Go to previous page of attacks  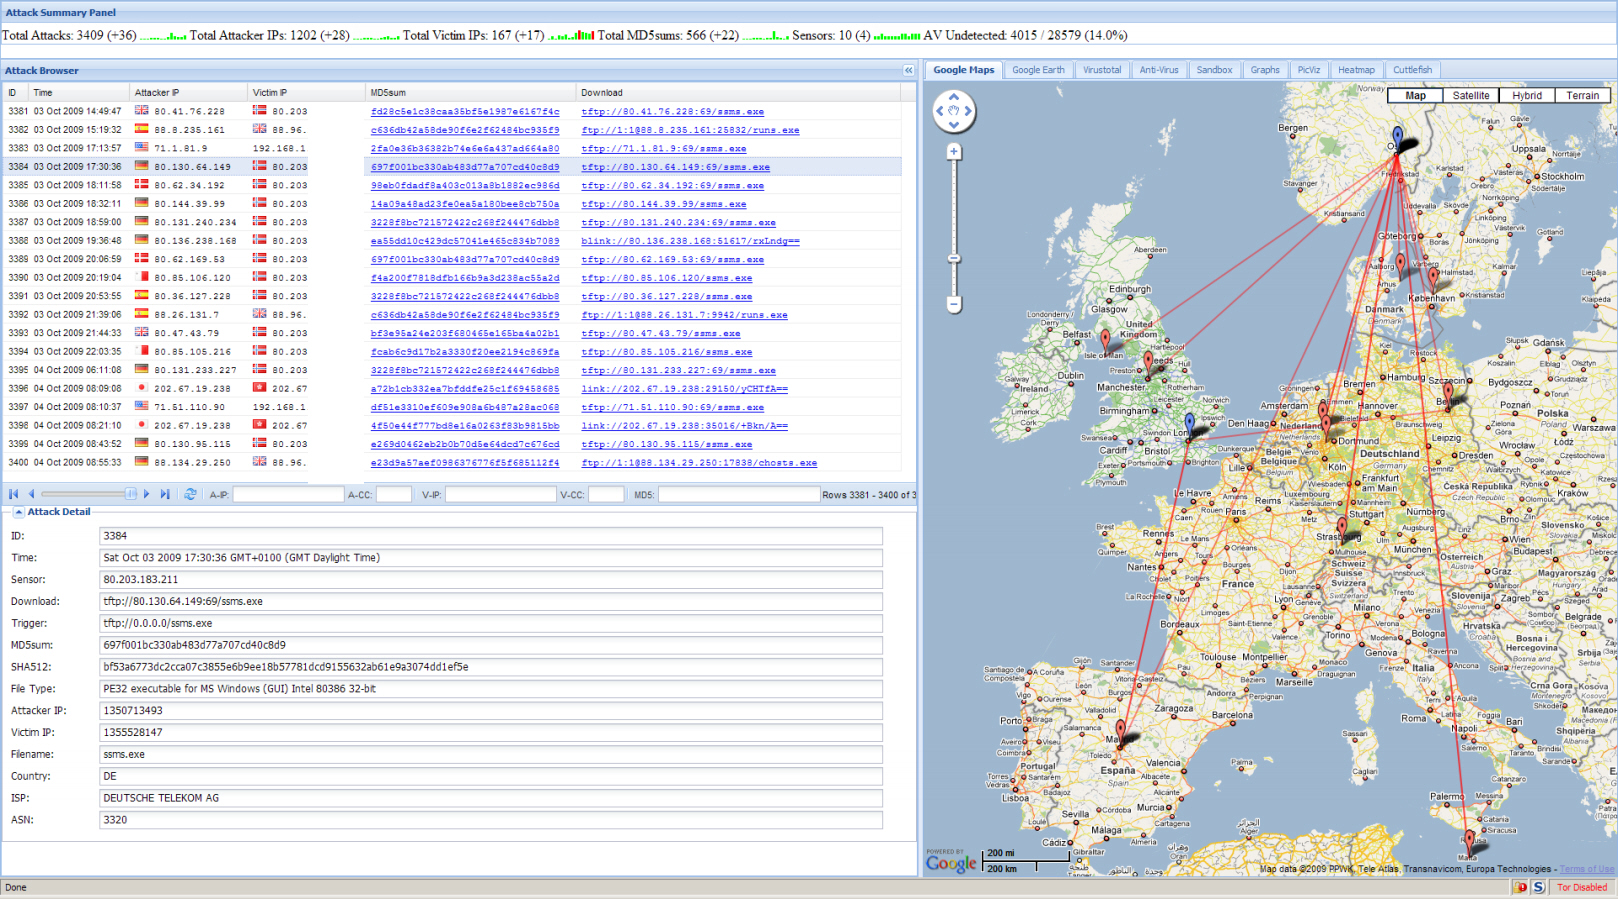[x=31, y=494]
